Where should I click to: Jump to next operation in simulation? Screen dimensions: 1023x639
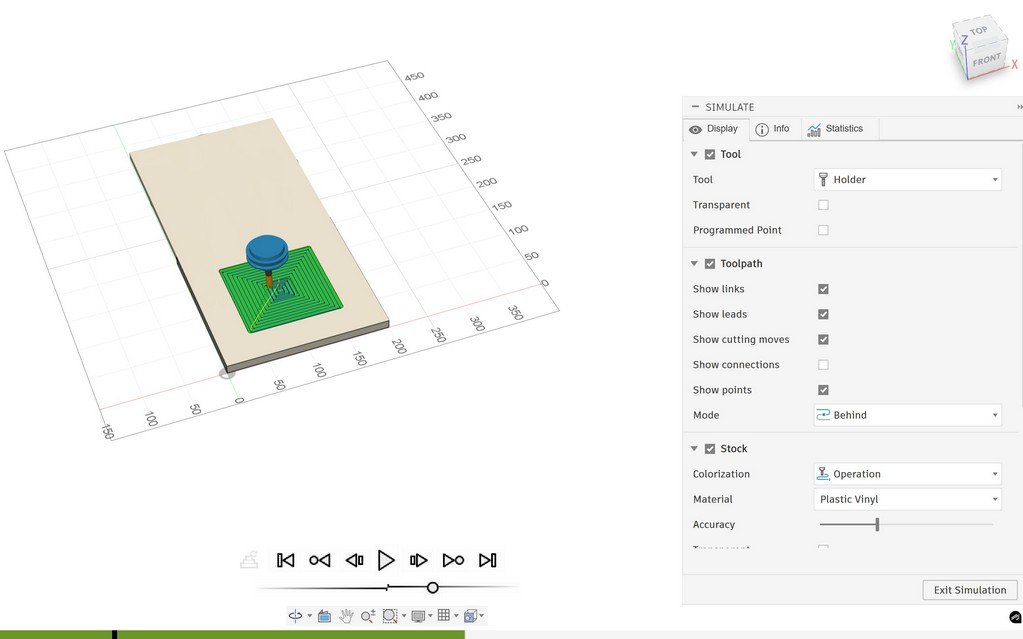(453, 560)
